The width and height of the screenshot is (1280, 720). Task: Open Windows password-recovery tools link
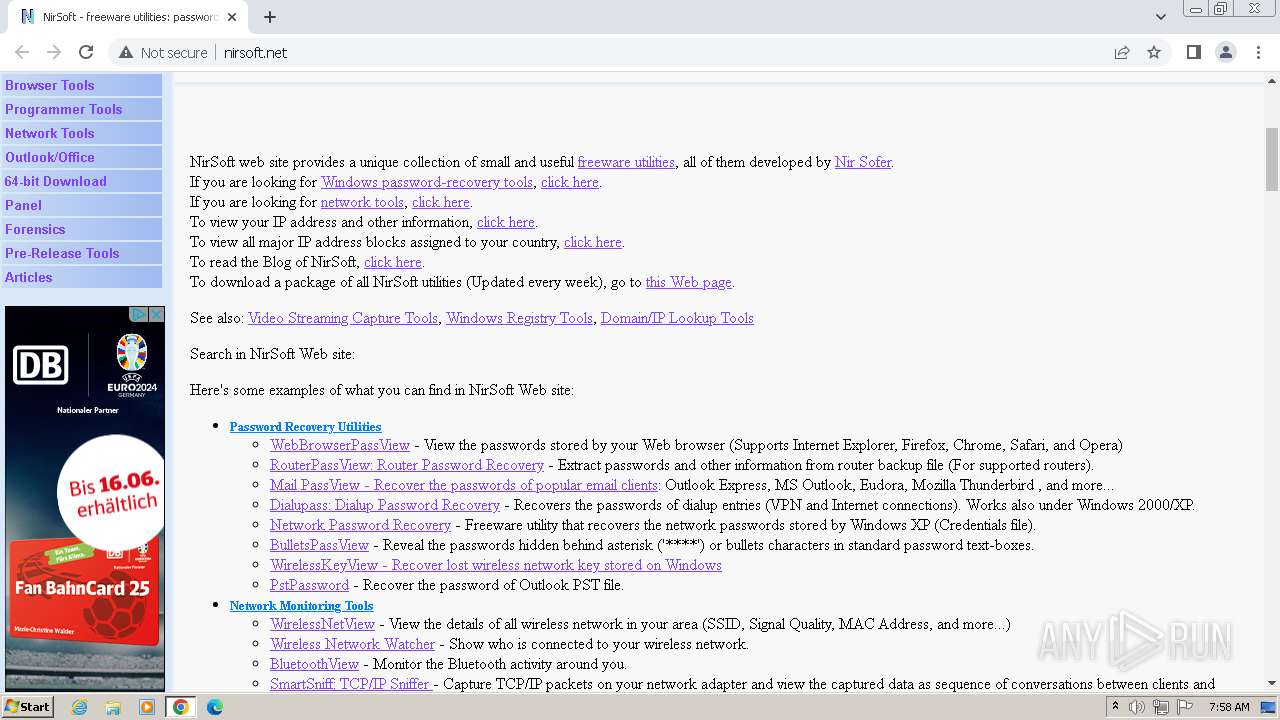click(x=427, y=182)
